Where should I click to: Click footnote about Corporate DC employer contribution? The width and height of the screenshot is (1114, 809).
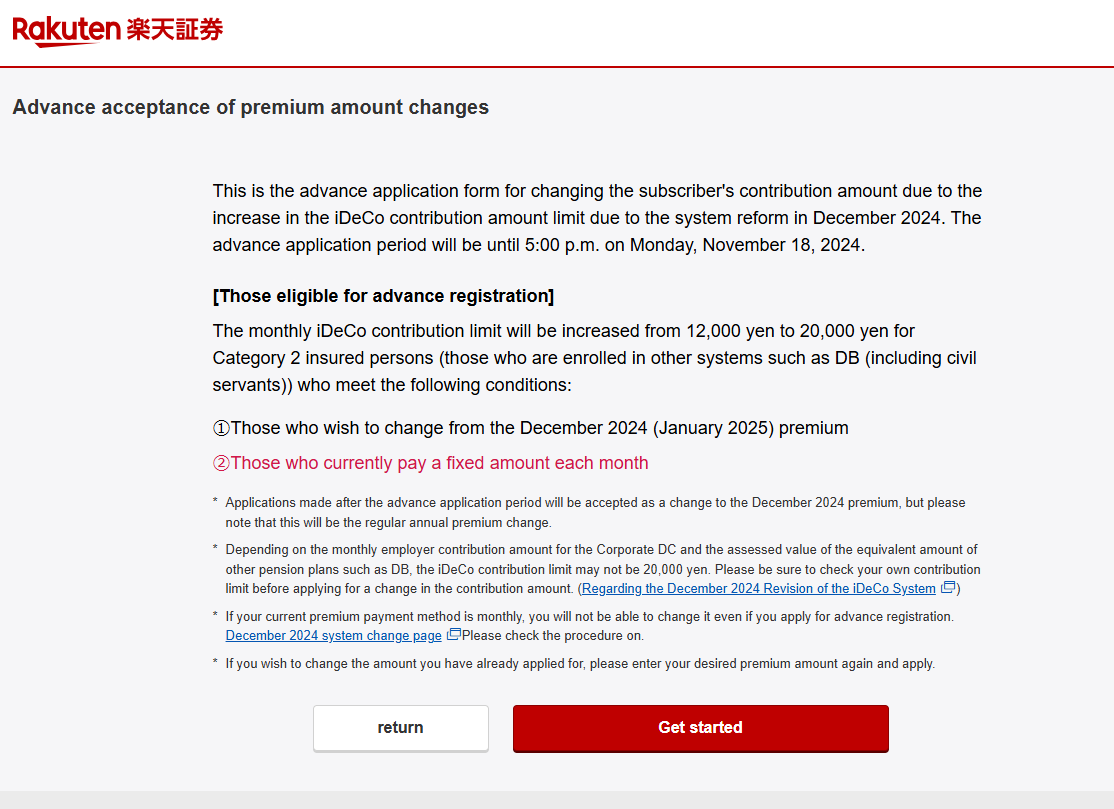(x=602, y=569)
